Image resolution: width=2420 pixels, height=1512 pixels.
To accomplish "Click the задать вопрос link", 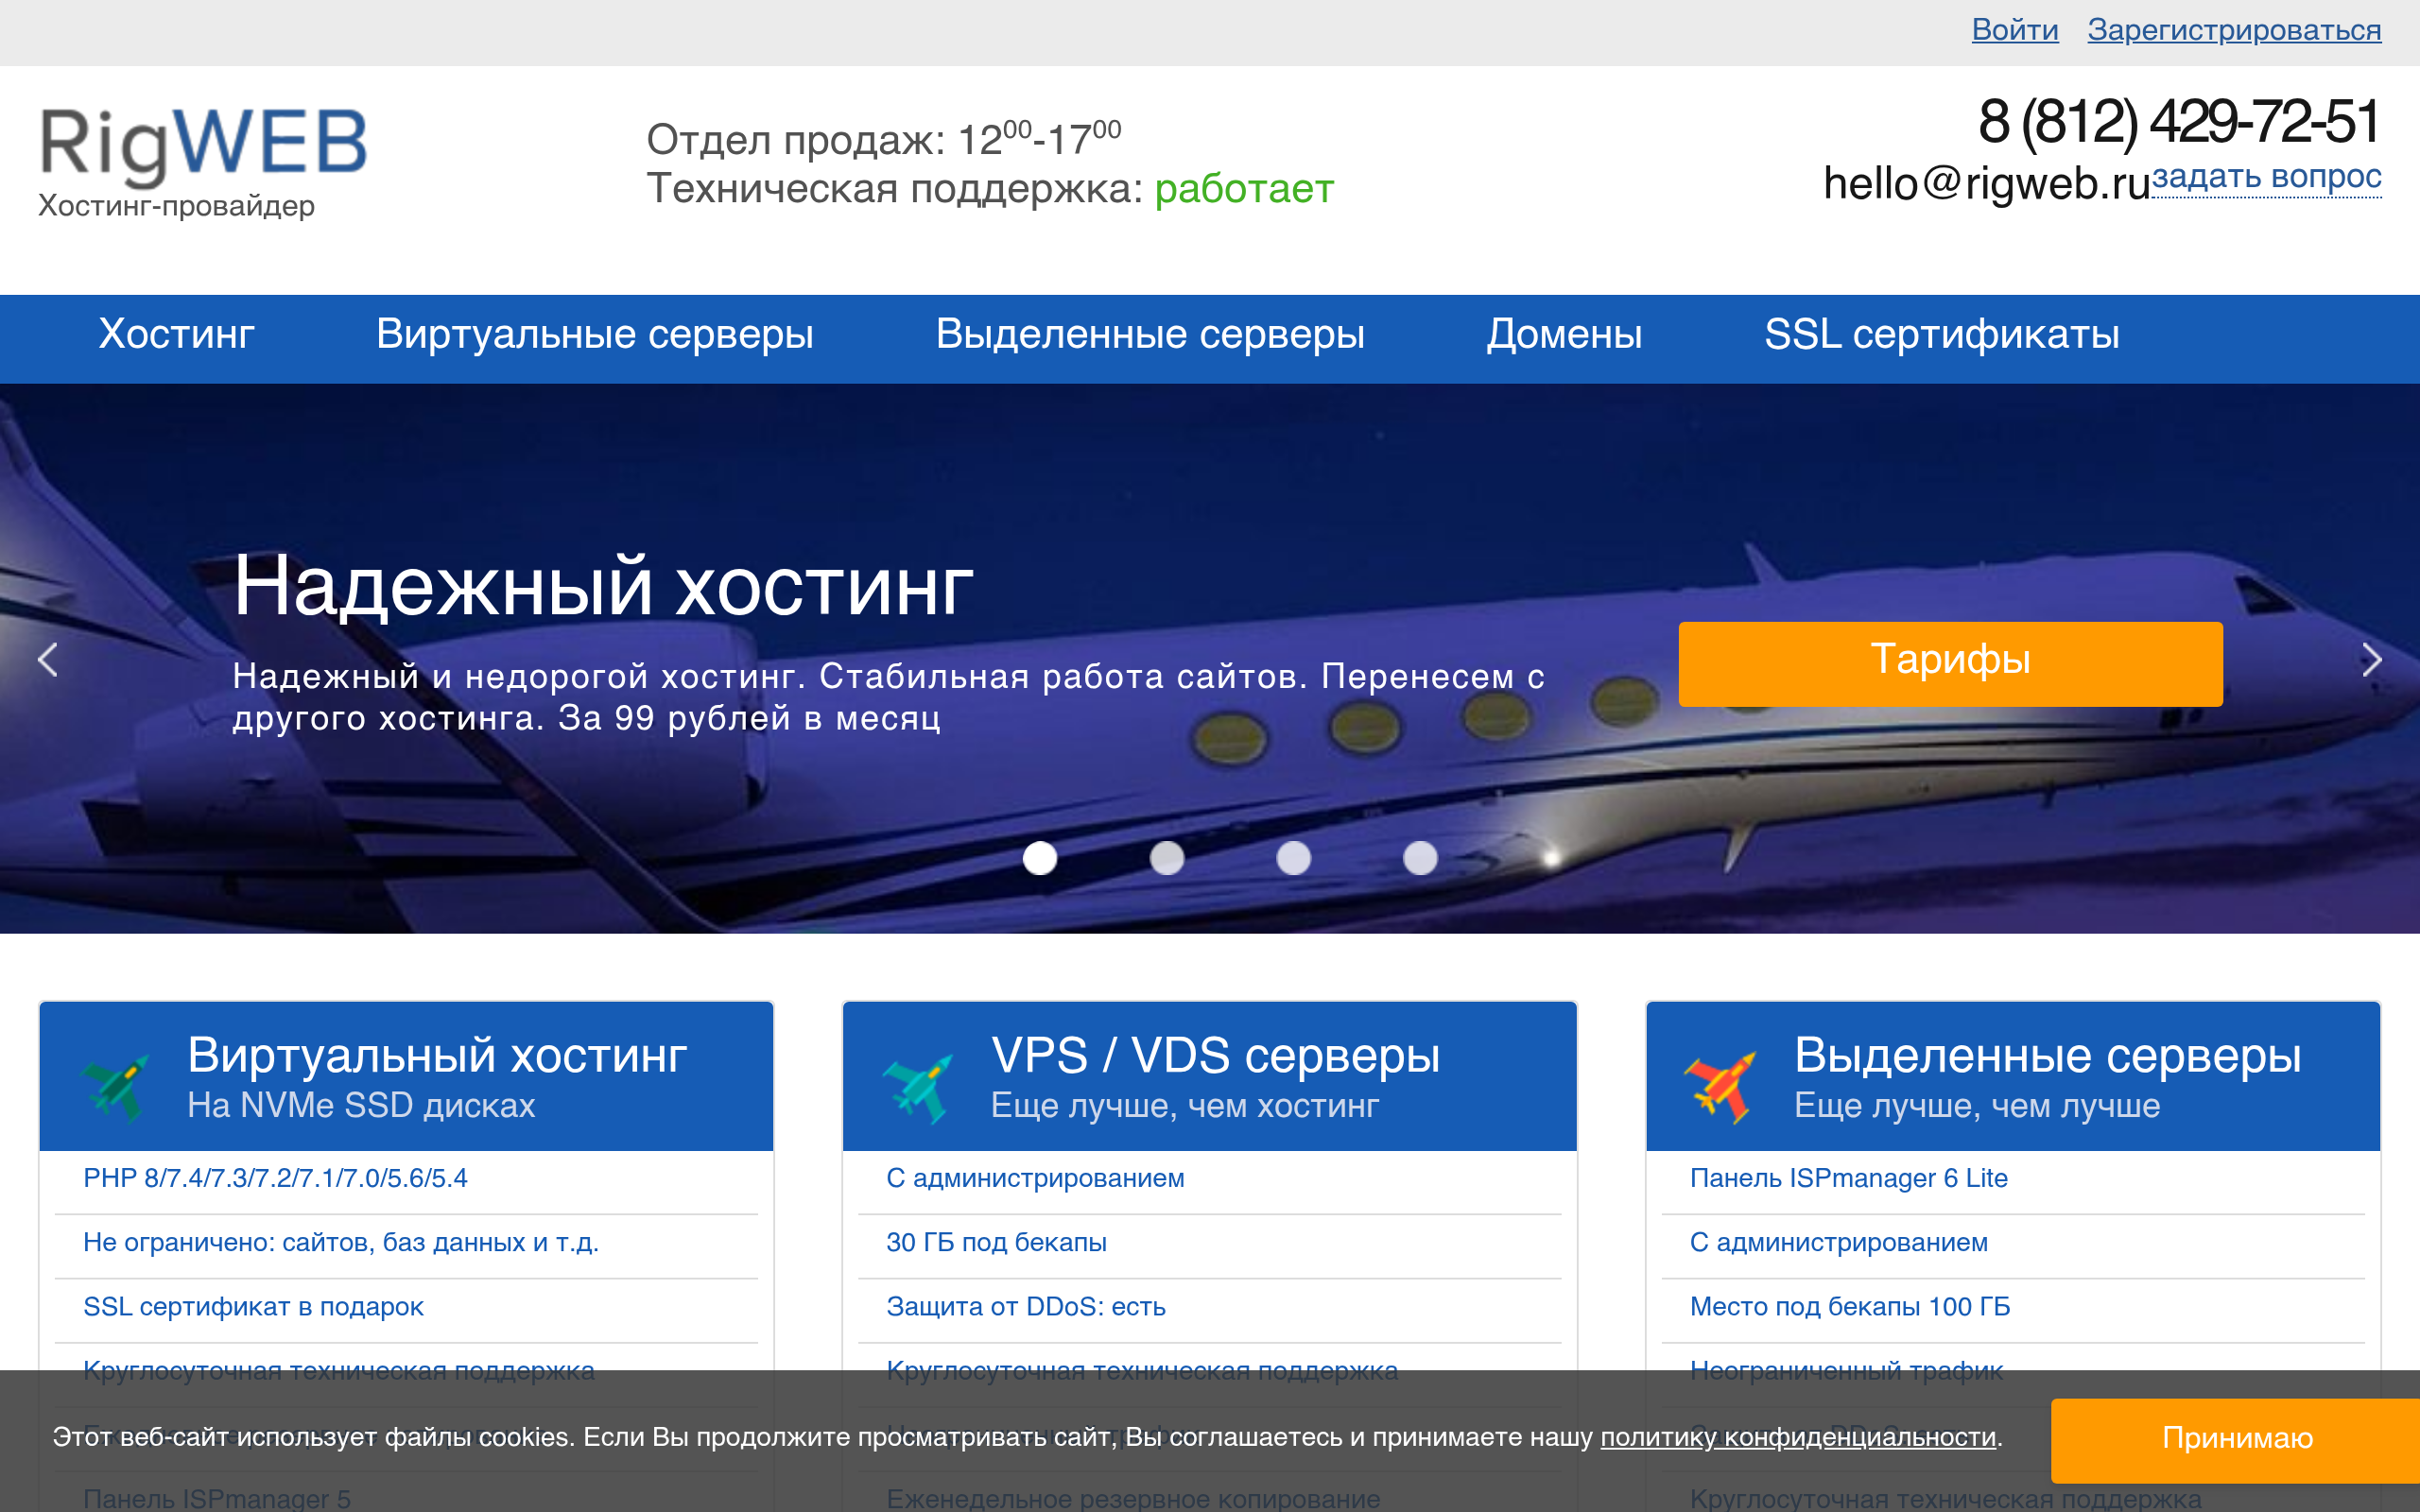I will (2266, 177).
